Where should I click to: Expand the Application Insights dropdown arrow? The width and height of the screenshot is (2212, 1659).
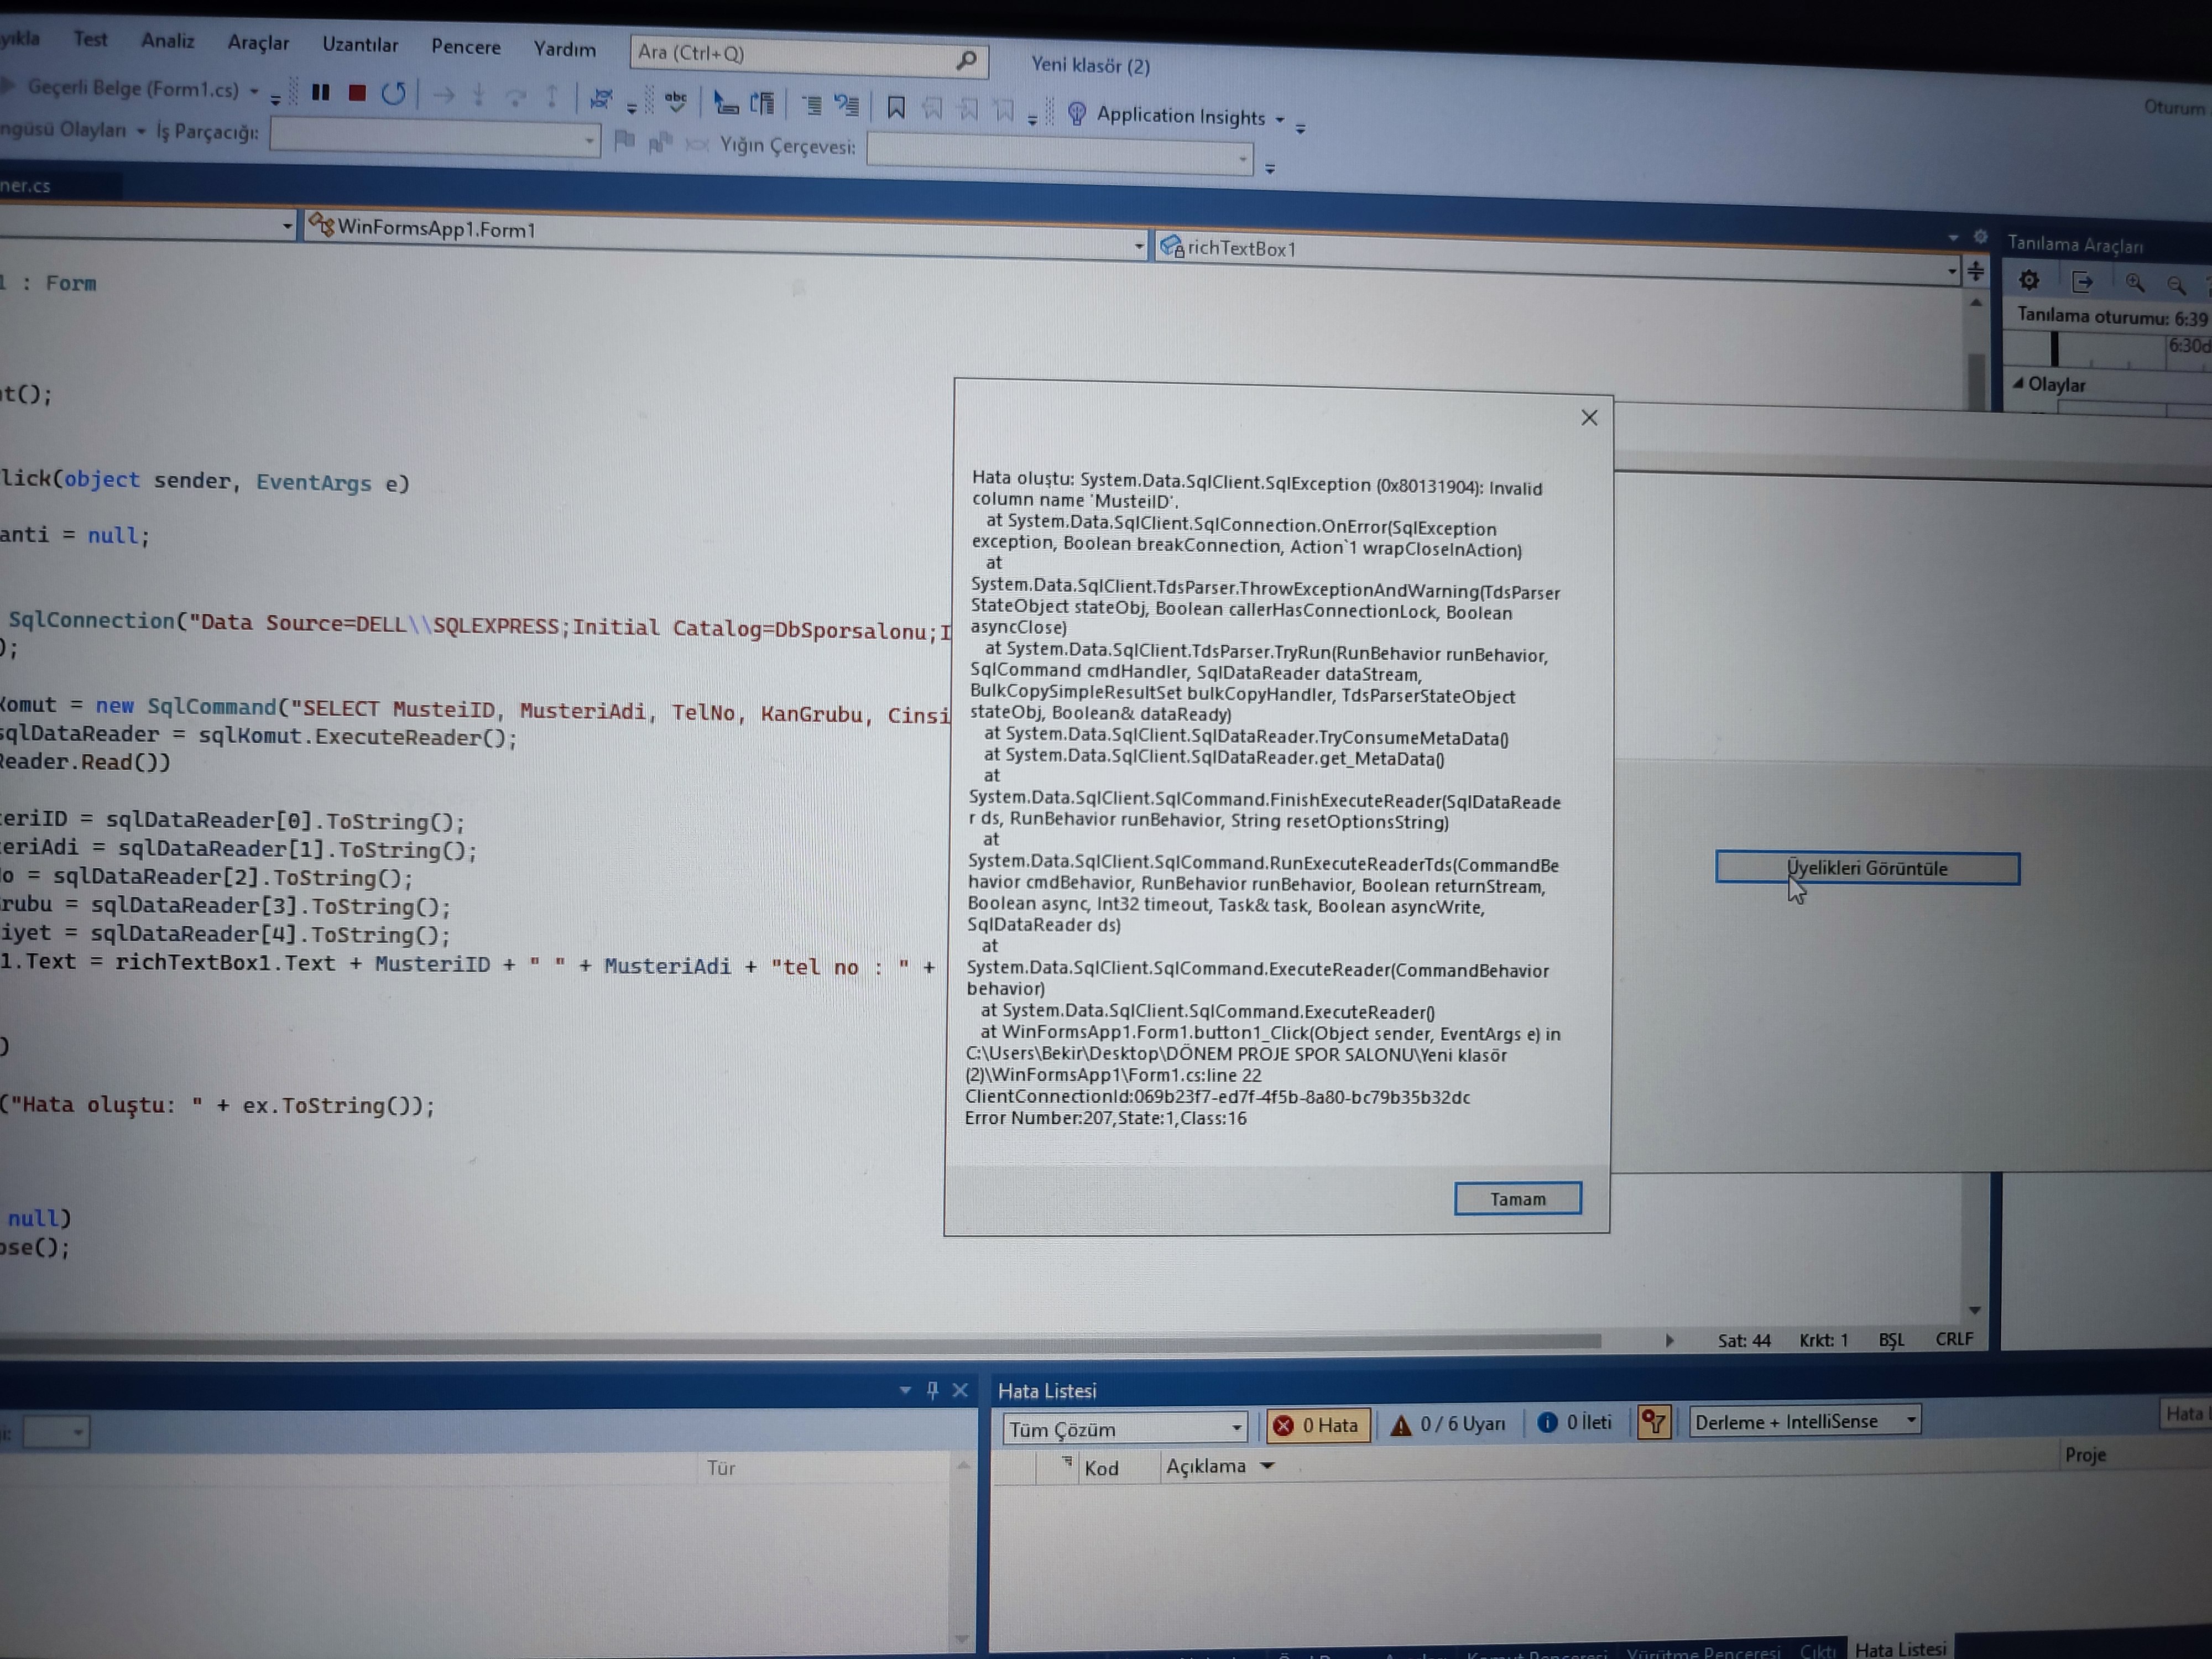tap(1280, 120)
